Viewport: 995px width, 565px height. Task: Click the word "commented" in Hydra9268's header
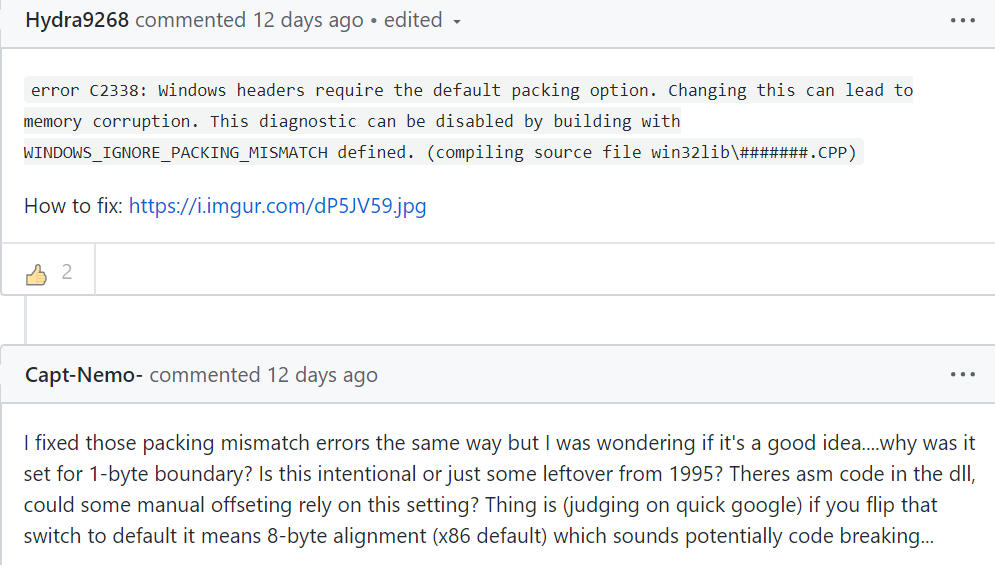coord(190,20)
